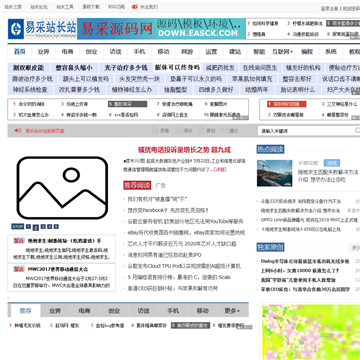Switch to the lower 访谈 tab

tap(143, 311)
